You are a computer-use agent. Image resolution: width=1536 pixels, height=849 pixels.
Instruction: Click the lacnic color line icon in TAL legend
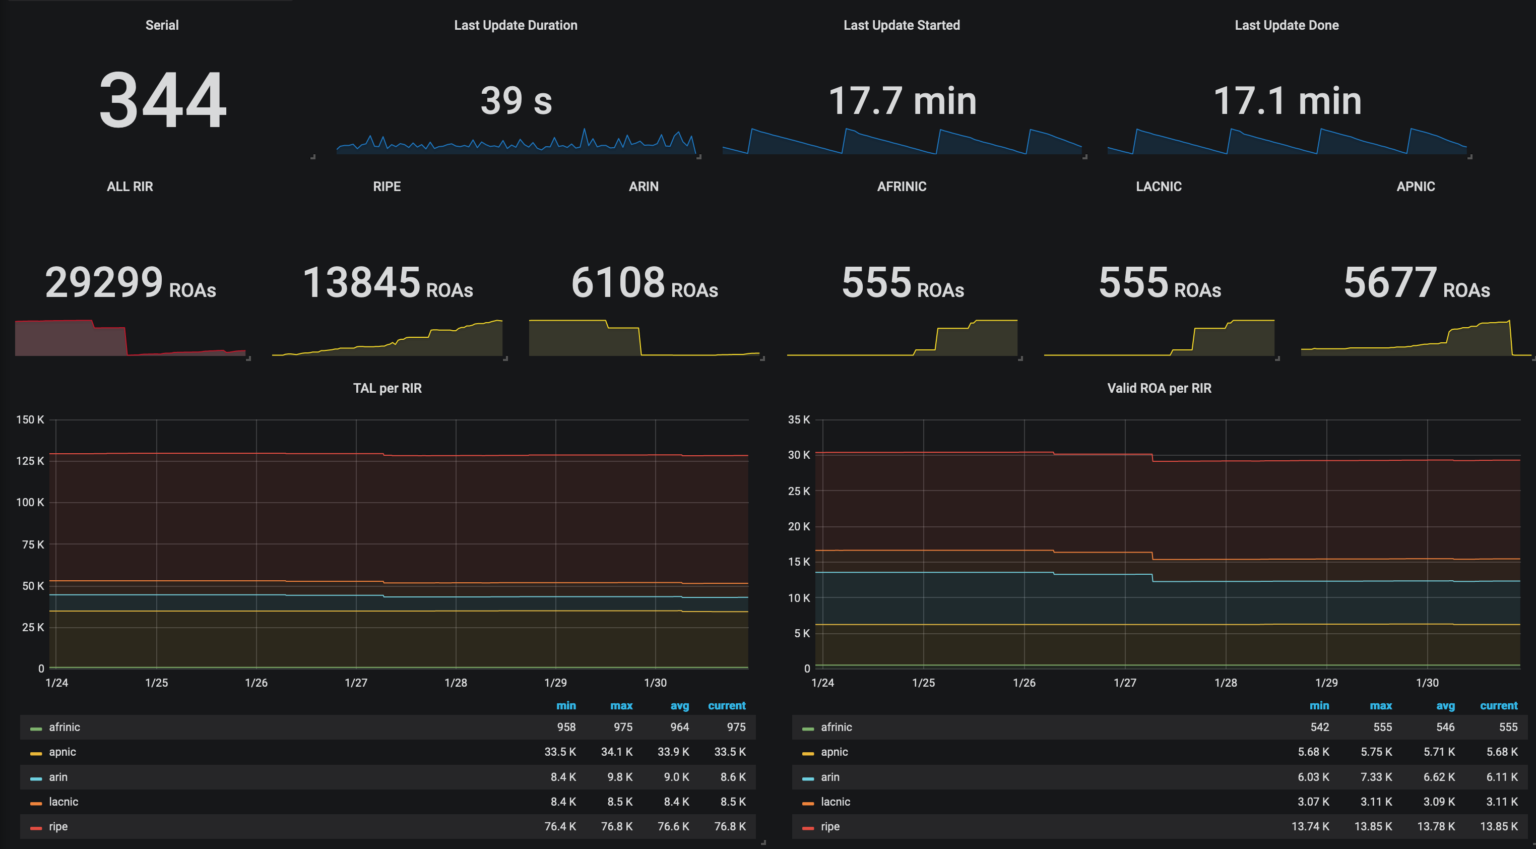tap(35, 802)
